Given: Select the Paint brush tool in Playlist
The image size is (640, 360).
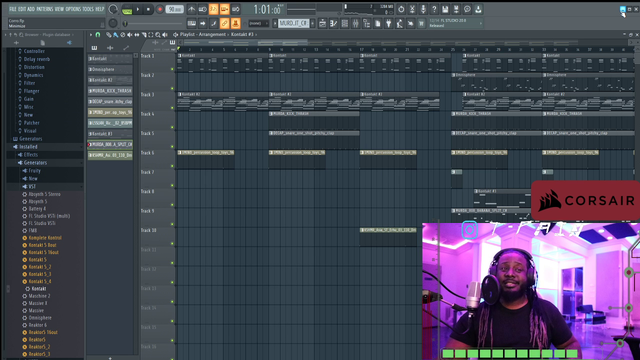Looking at the screenshot, I should pos(116,35).
